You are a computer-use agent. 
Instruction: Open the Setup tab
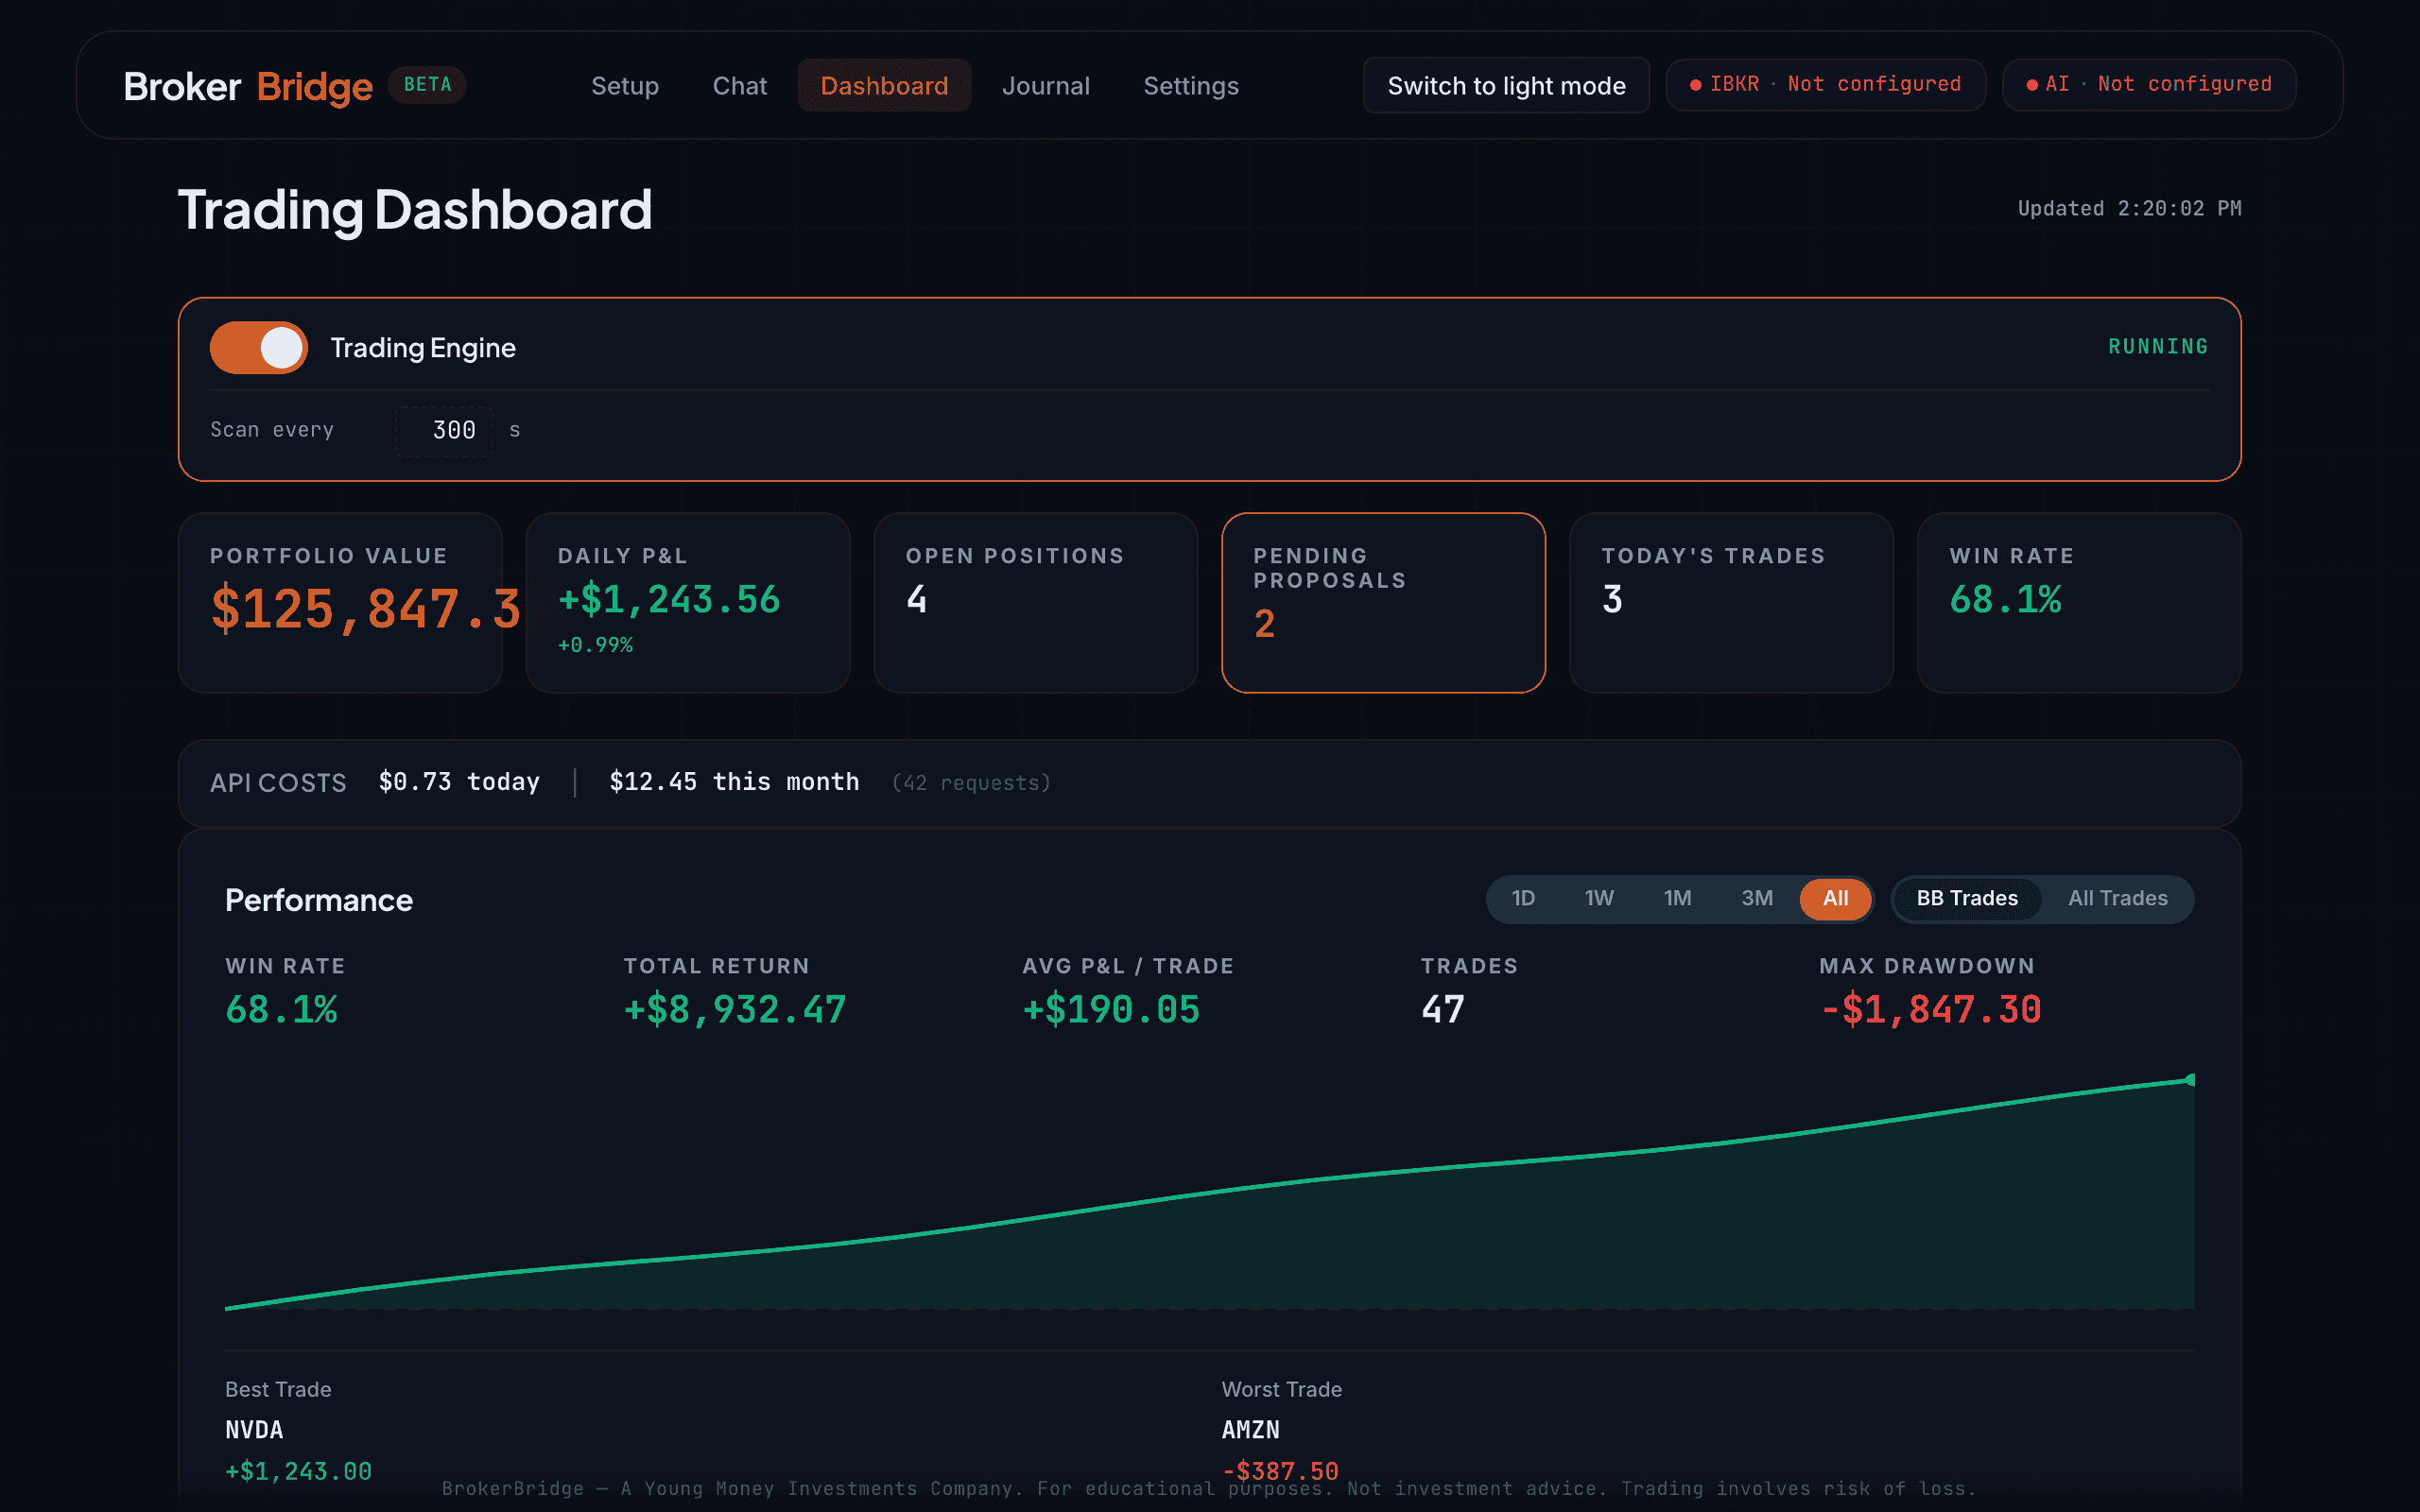pos(625,86)
